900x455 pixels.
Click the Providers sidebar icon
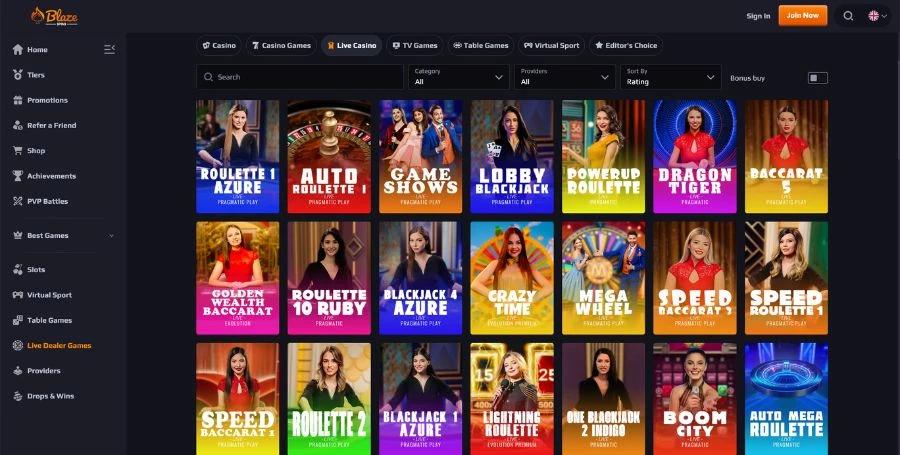[x=18, y=371]
